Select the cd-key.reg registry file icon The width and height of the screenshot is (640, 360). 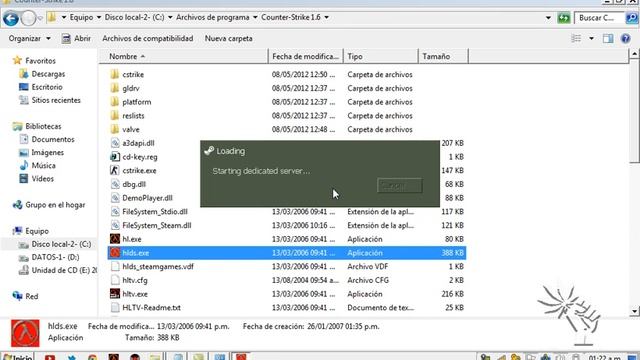click(115, 157)
